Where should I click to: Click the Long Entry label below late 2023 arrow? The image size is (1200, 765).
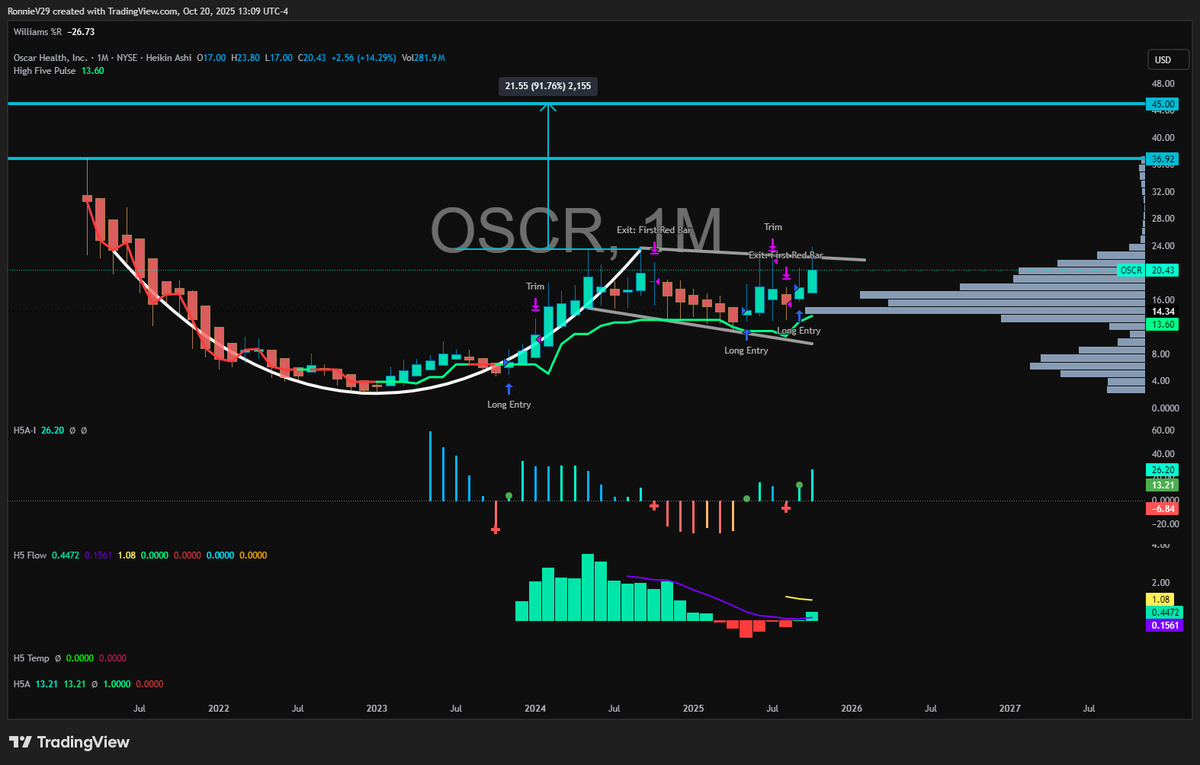click(509, 404)
